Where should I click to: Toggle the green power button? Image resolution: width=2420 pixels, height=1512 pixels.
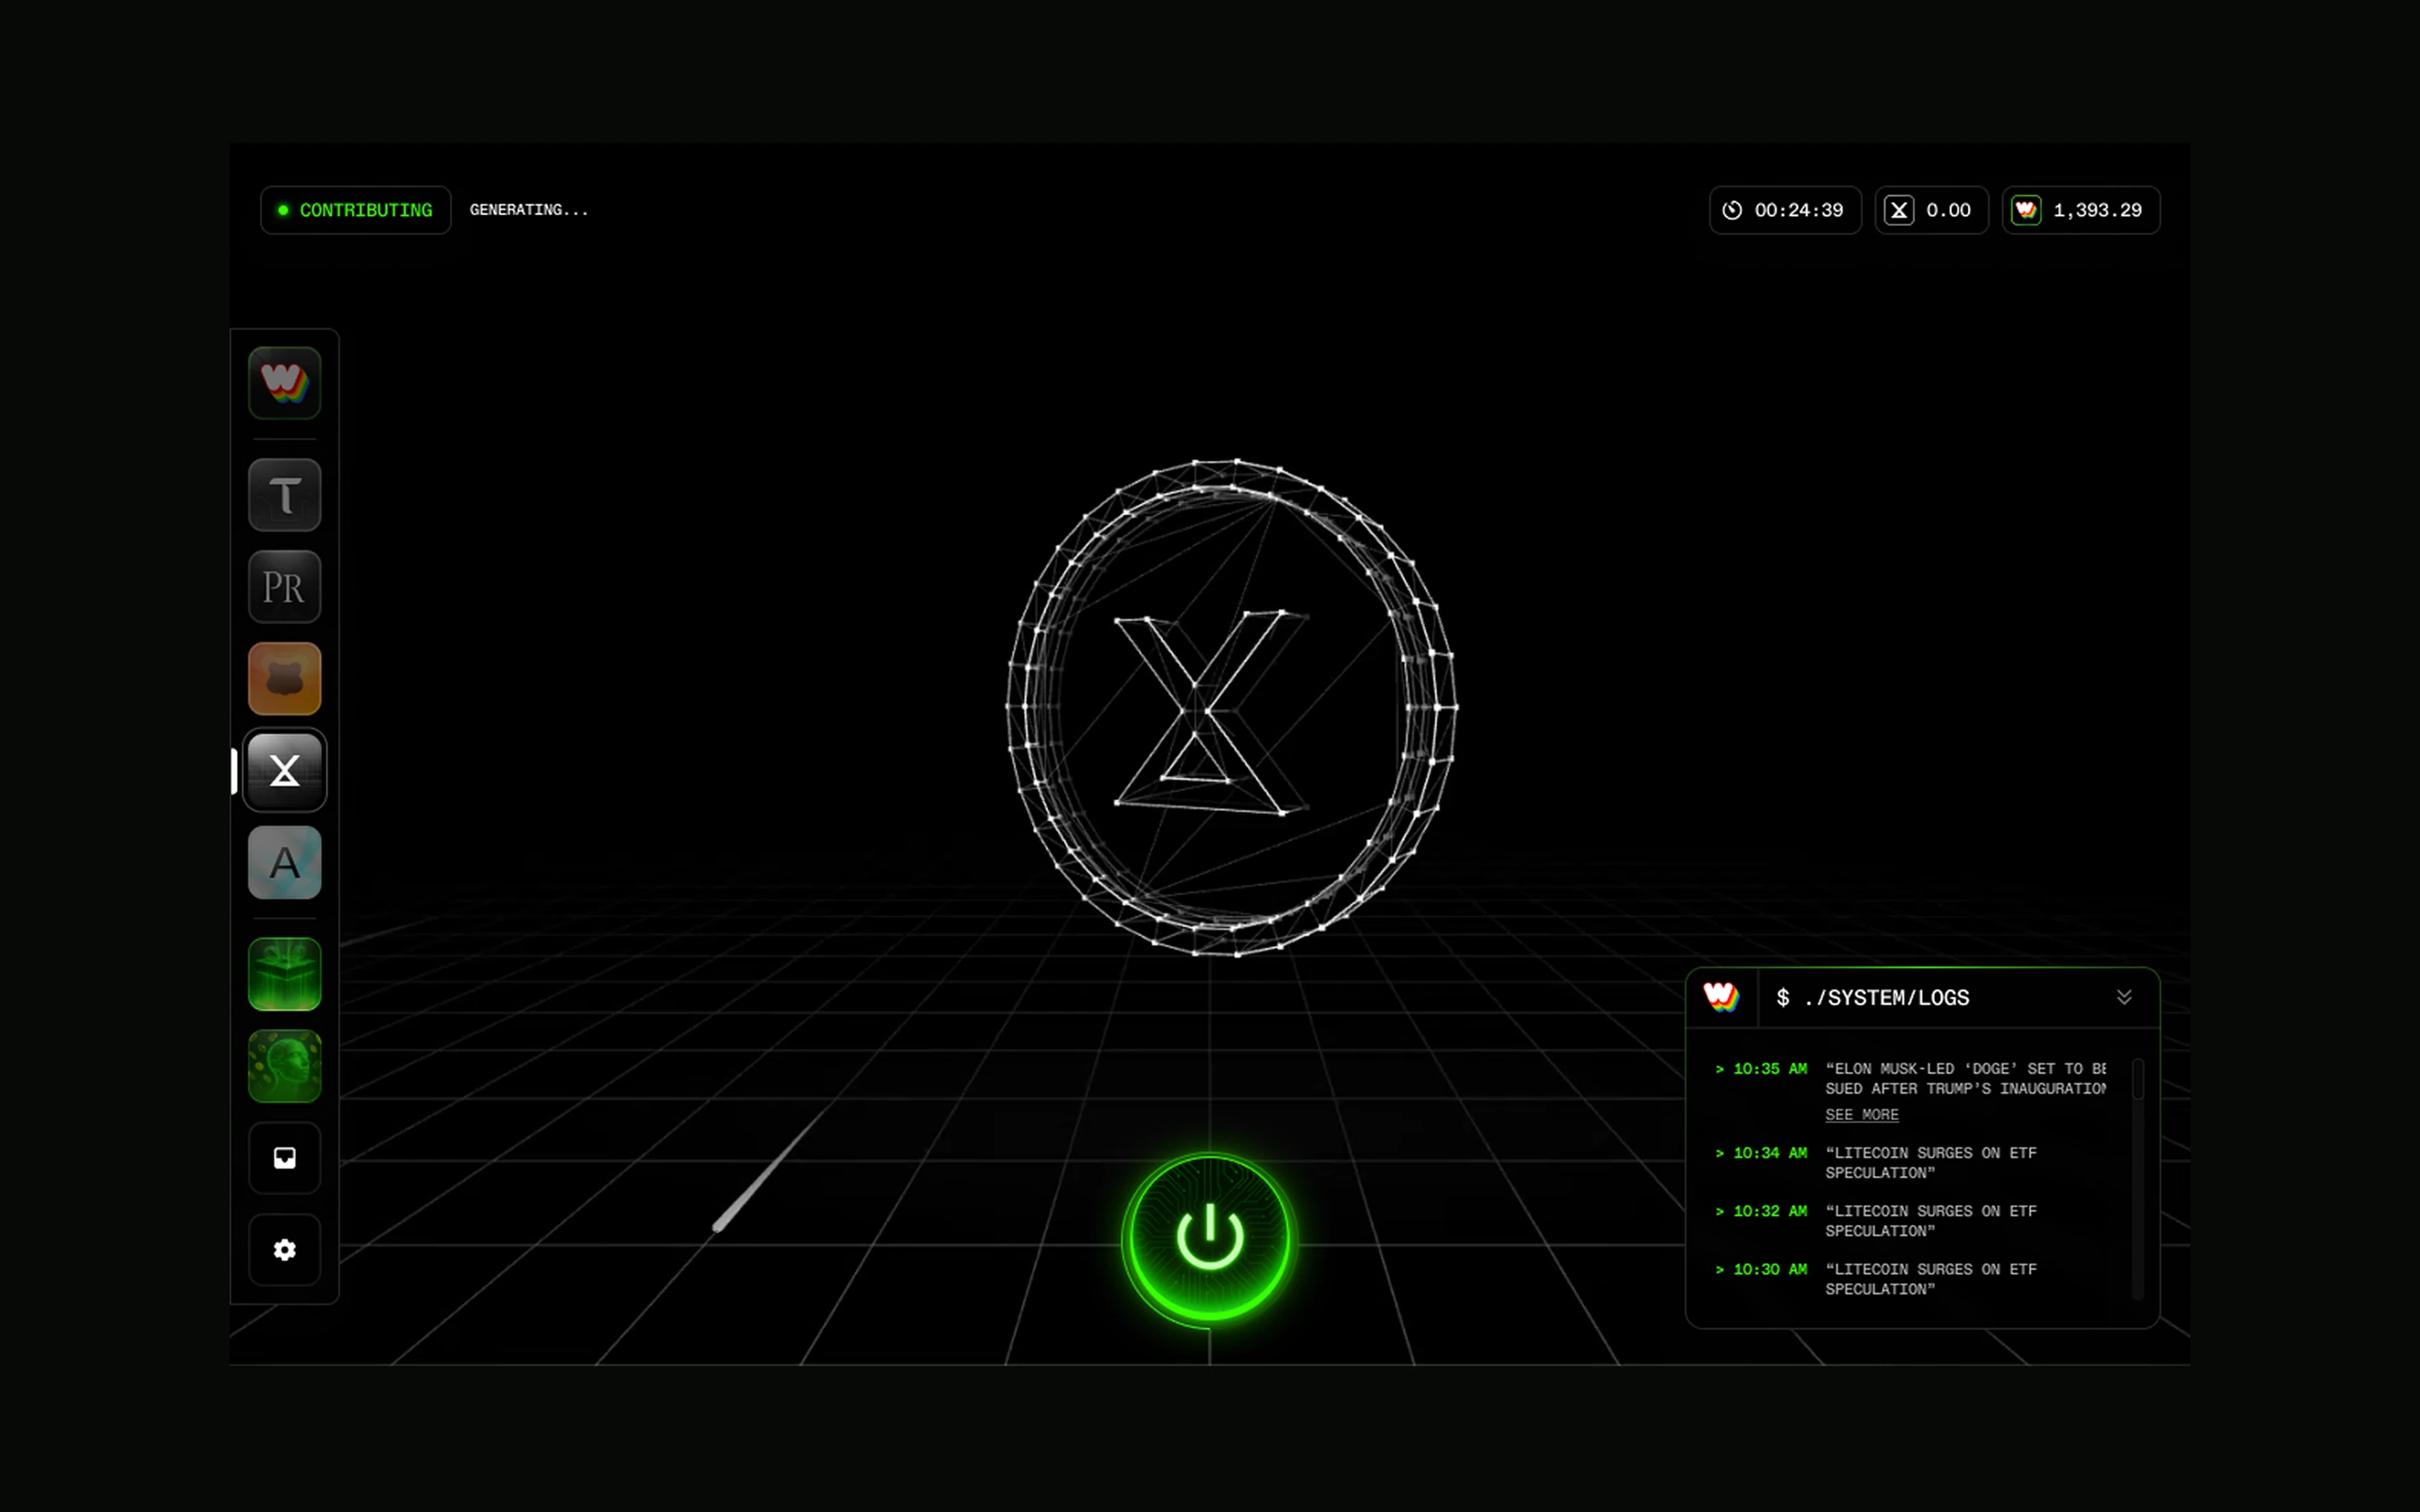(1209, 1239)
